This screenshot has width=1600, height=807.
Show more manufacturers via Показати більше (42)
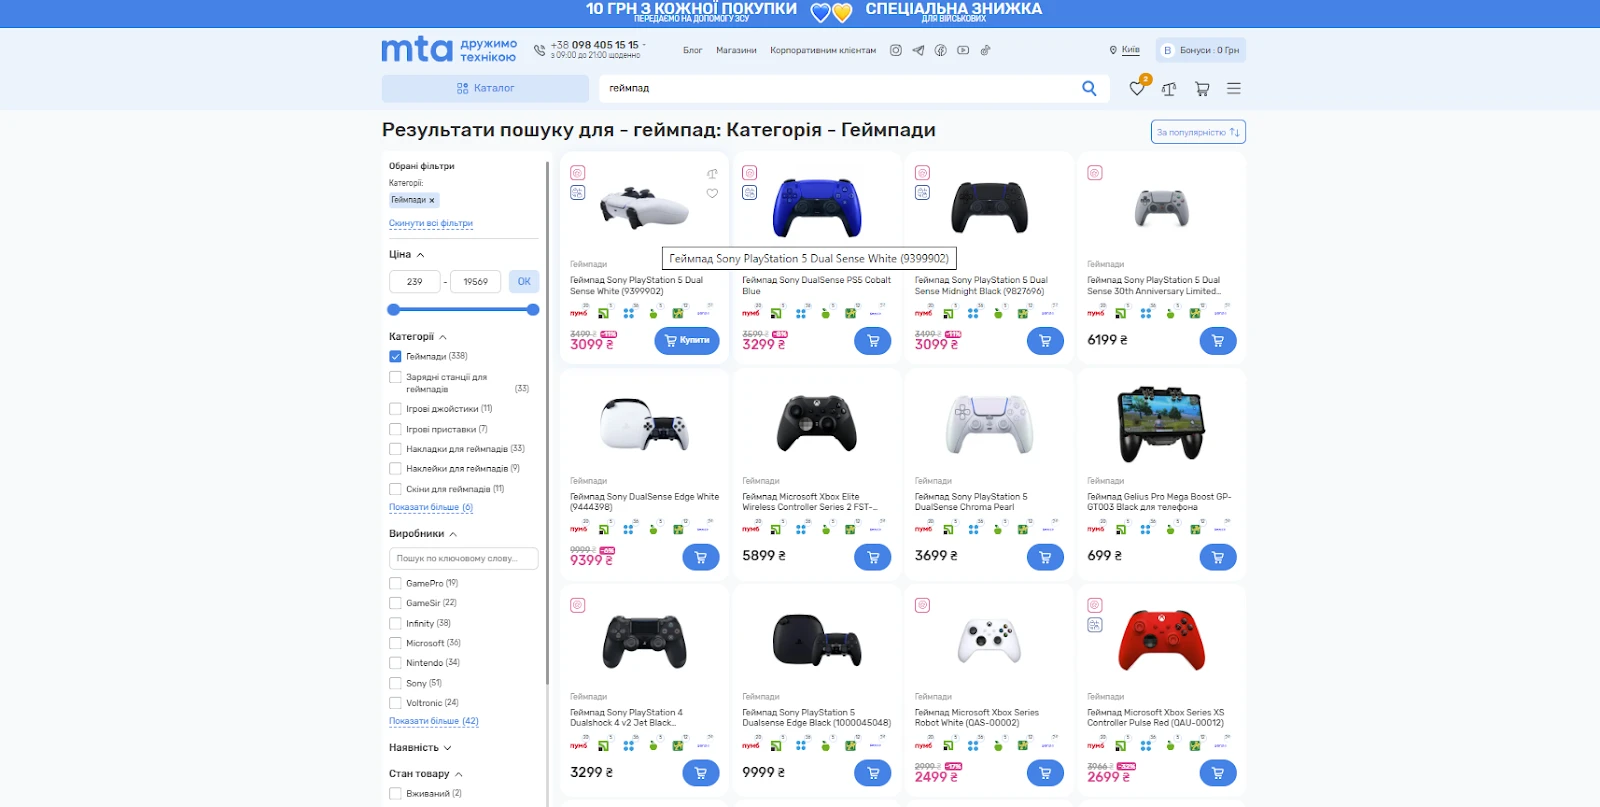pos(434,721)
